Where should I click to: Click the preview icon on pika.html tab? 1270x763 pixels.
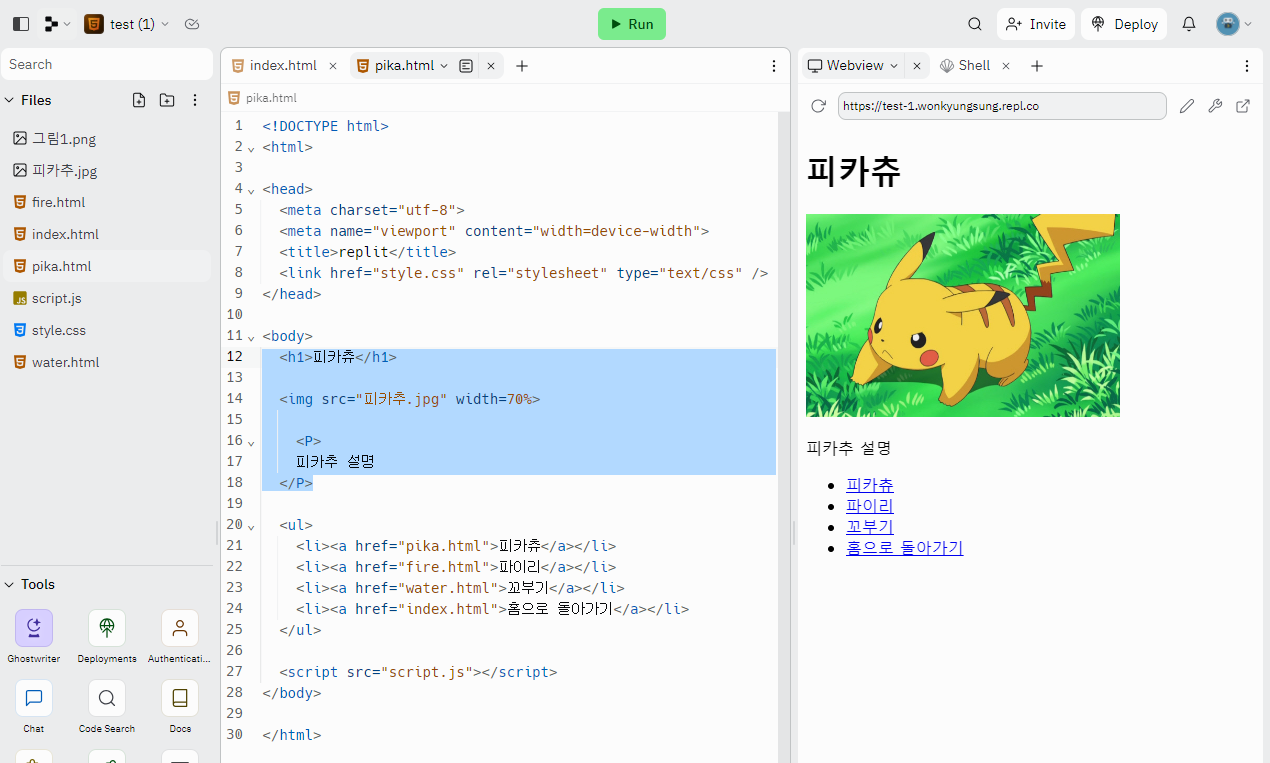pos(466,66)
